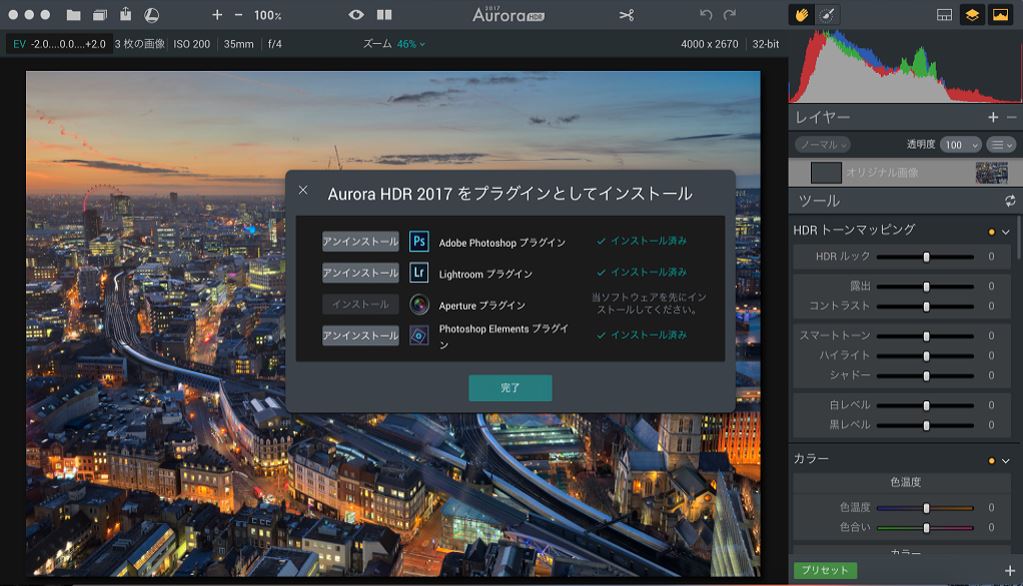Image resolution: width=1023 pixels, height=586 pixels.
Task: Reset tools with the refresh icon
Action: [1010, 200]
